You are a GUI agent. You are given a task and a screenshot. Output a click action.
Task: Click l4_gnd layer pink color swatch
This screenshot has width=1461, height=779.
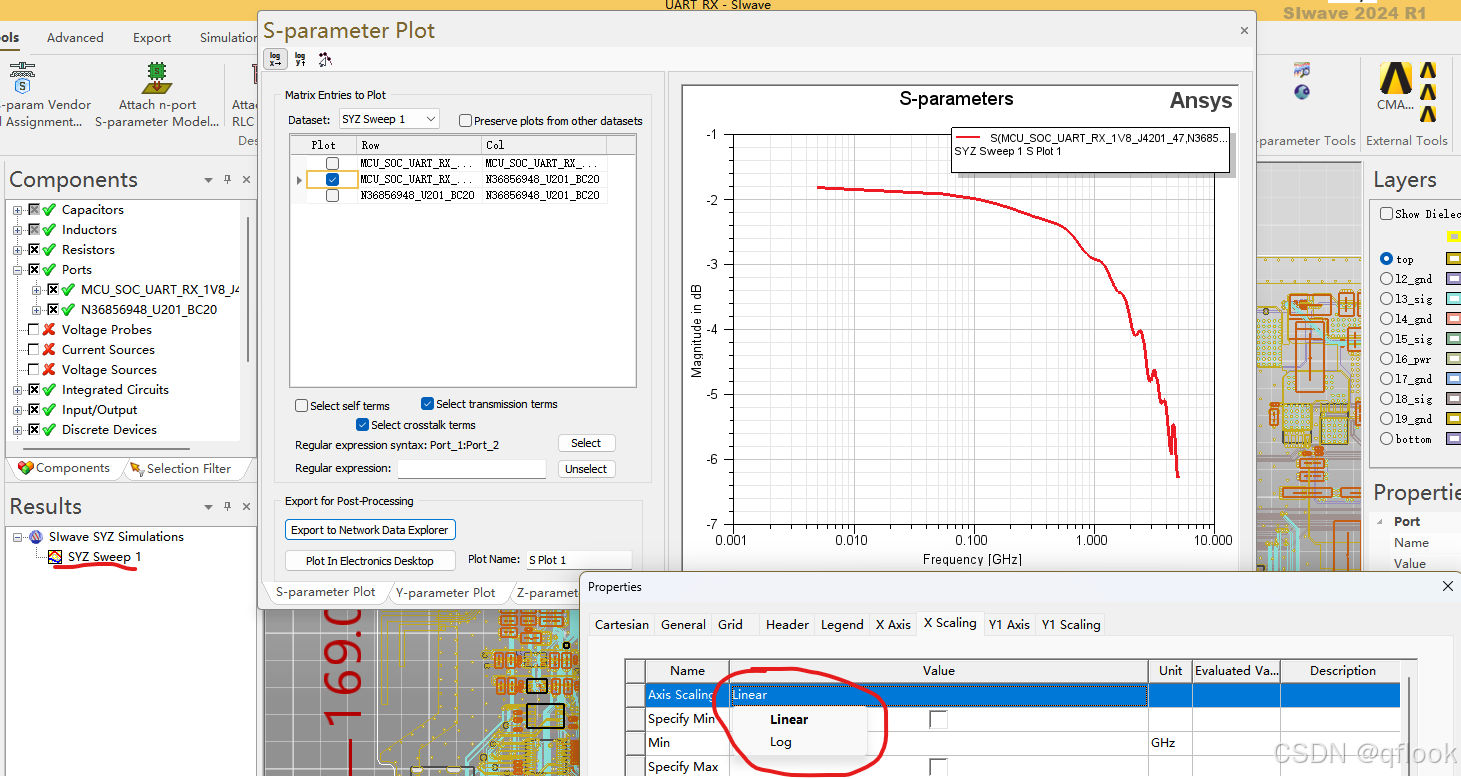click(x=1453, y=319)
